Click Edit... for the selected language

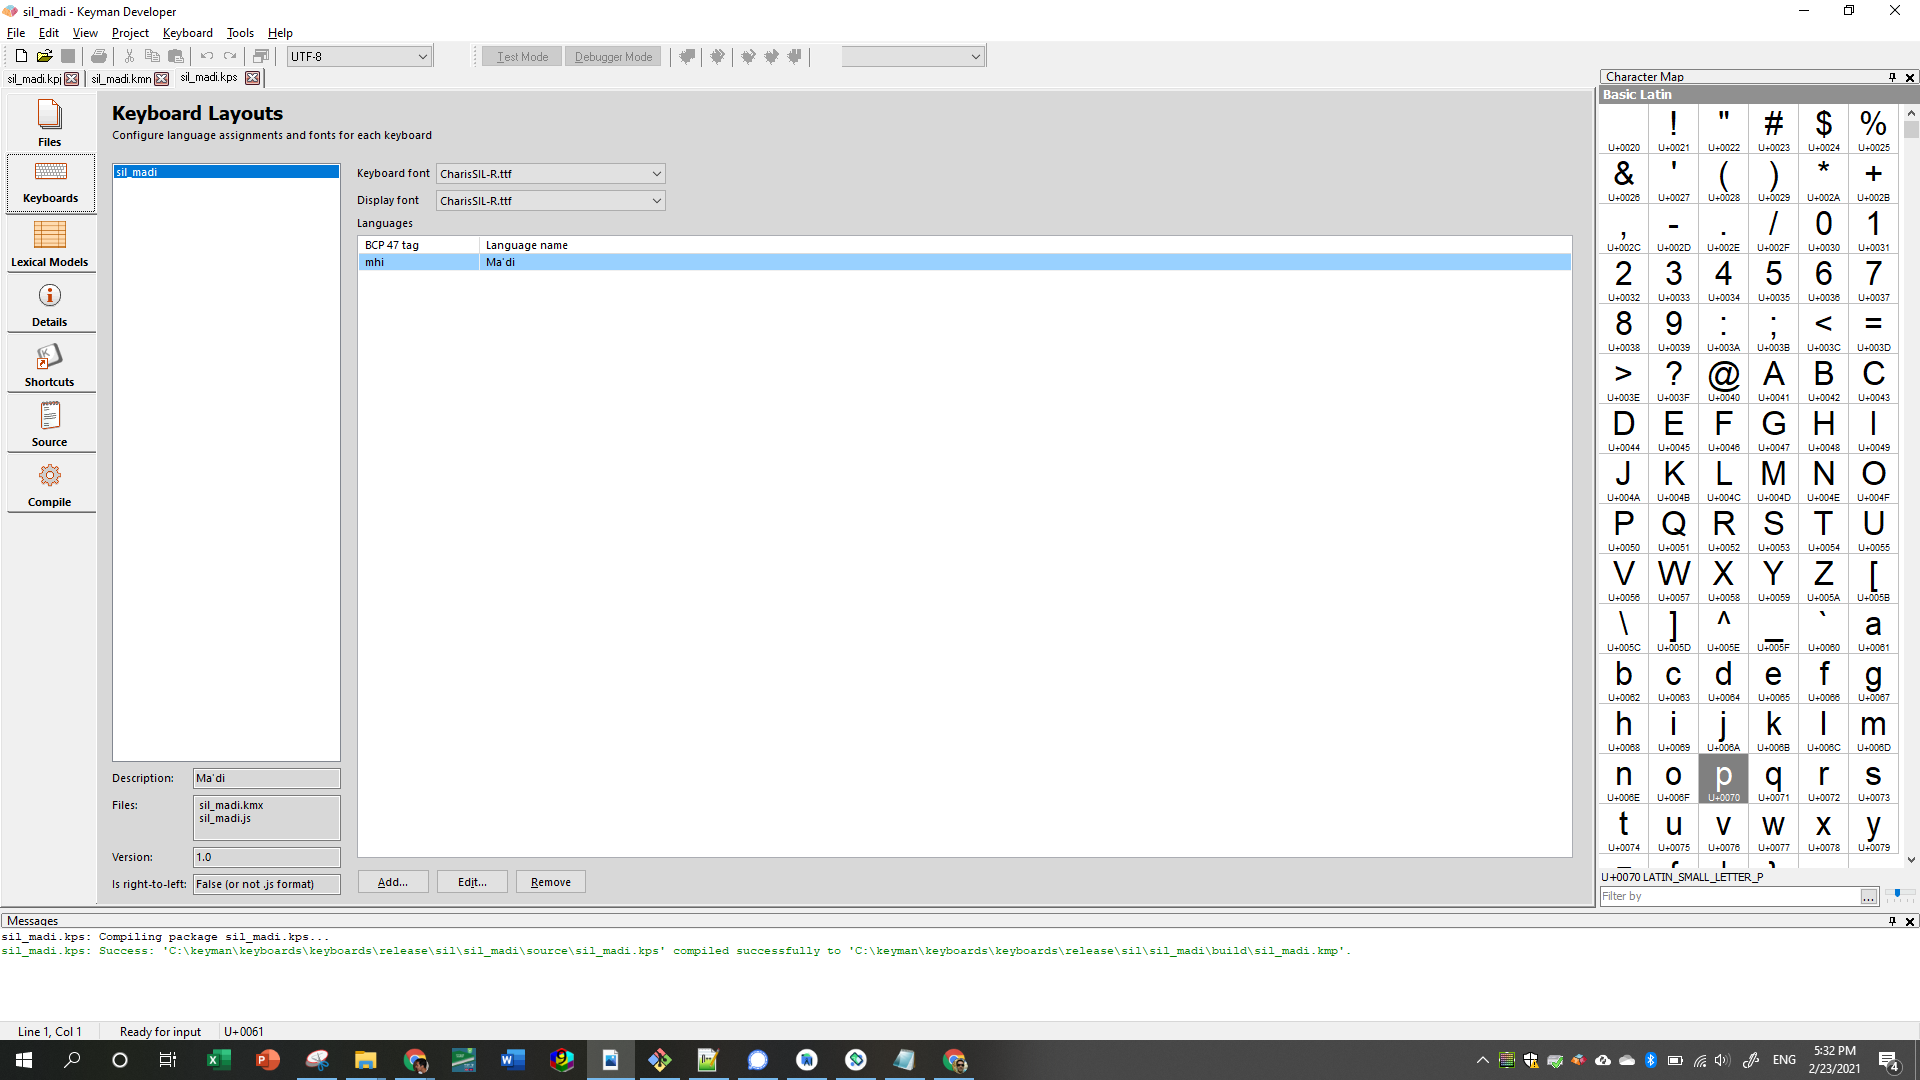472,882
